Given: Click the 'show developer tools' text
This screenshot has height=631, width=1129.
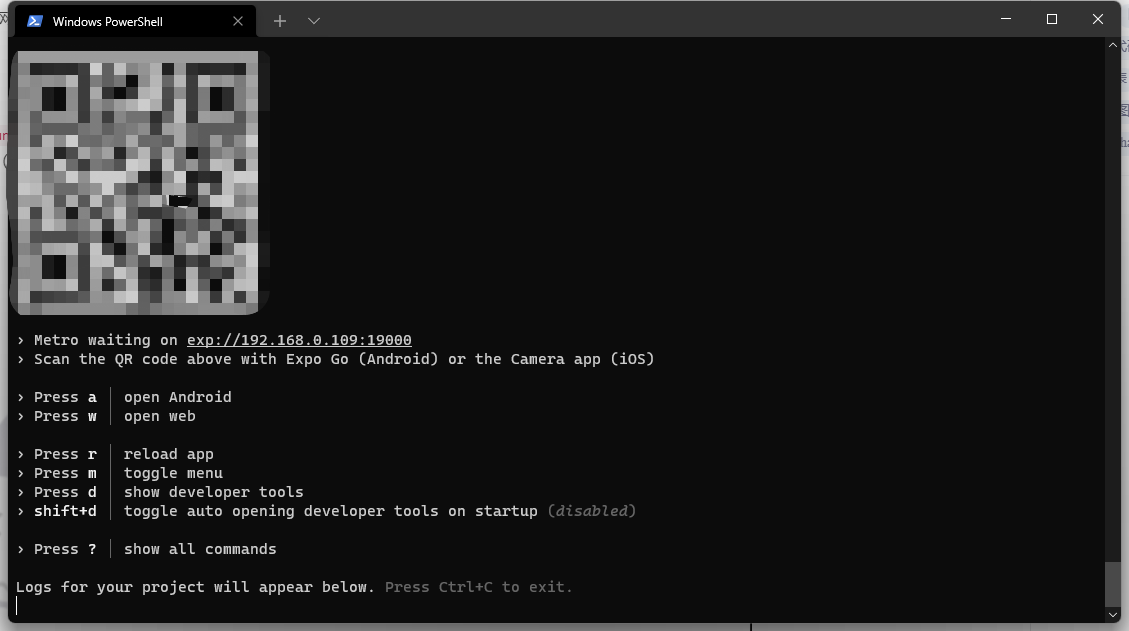Looking at the screenshot, I should (x=213, y=492).
